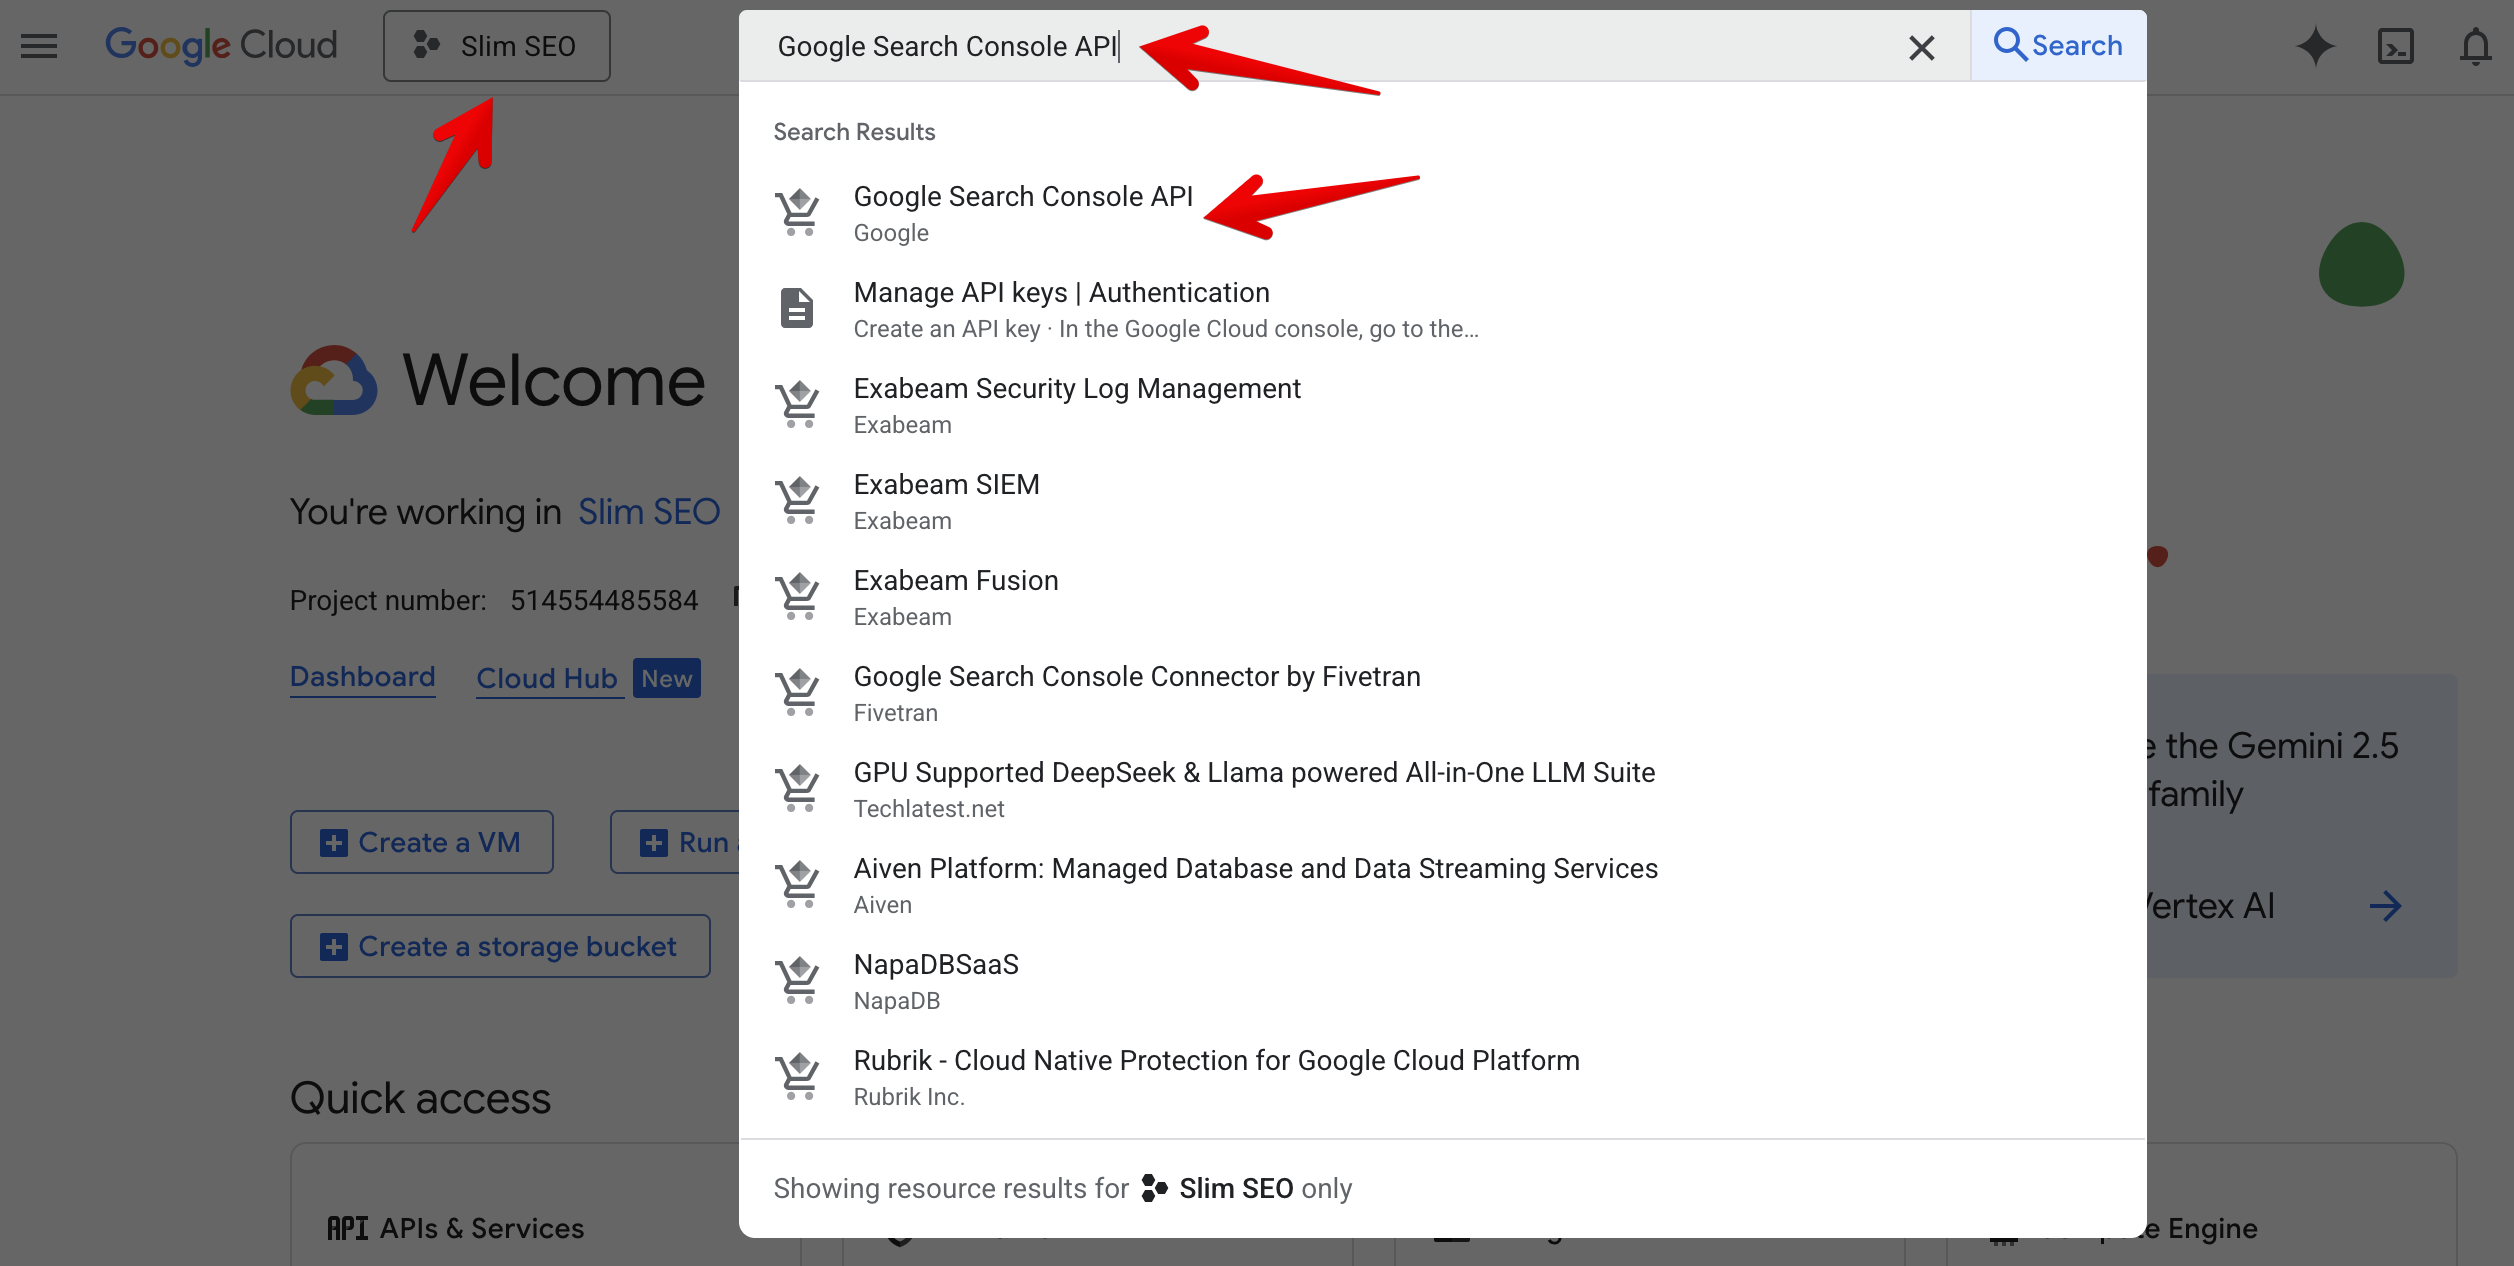Open Rubrik Cloud Native Protection result
Screen dimensions: 2514x1266
[1442, 1077]
